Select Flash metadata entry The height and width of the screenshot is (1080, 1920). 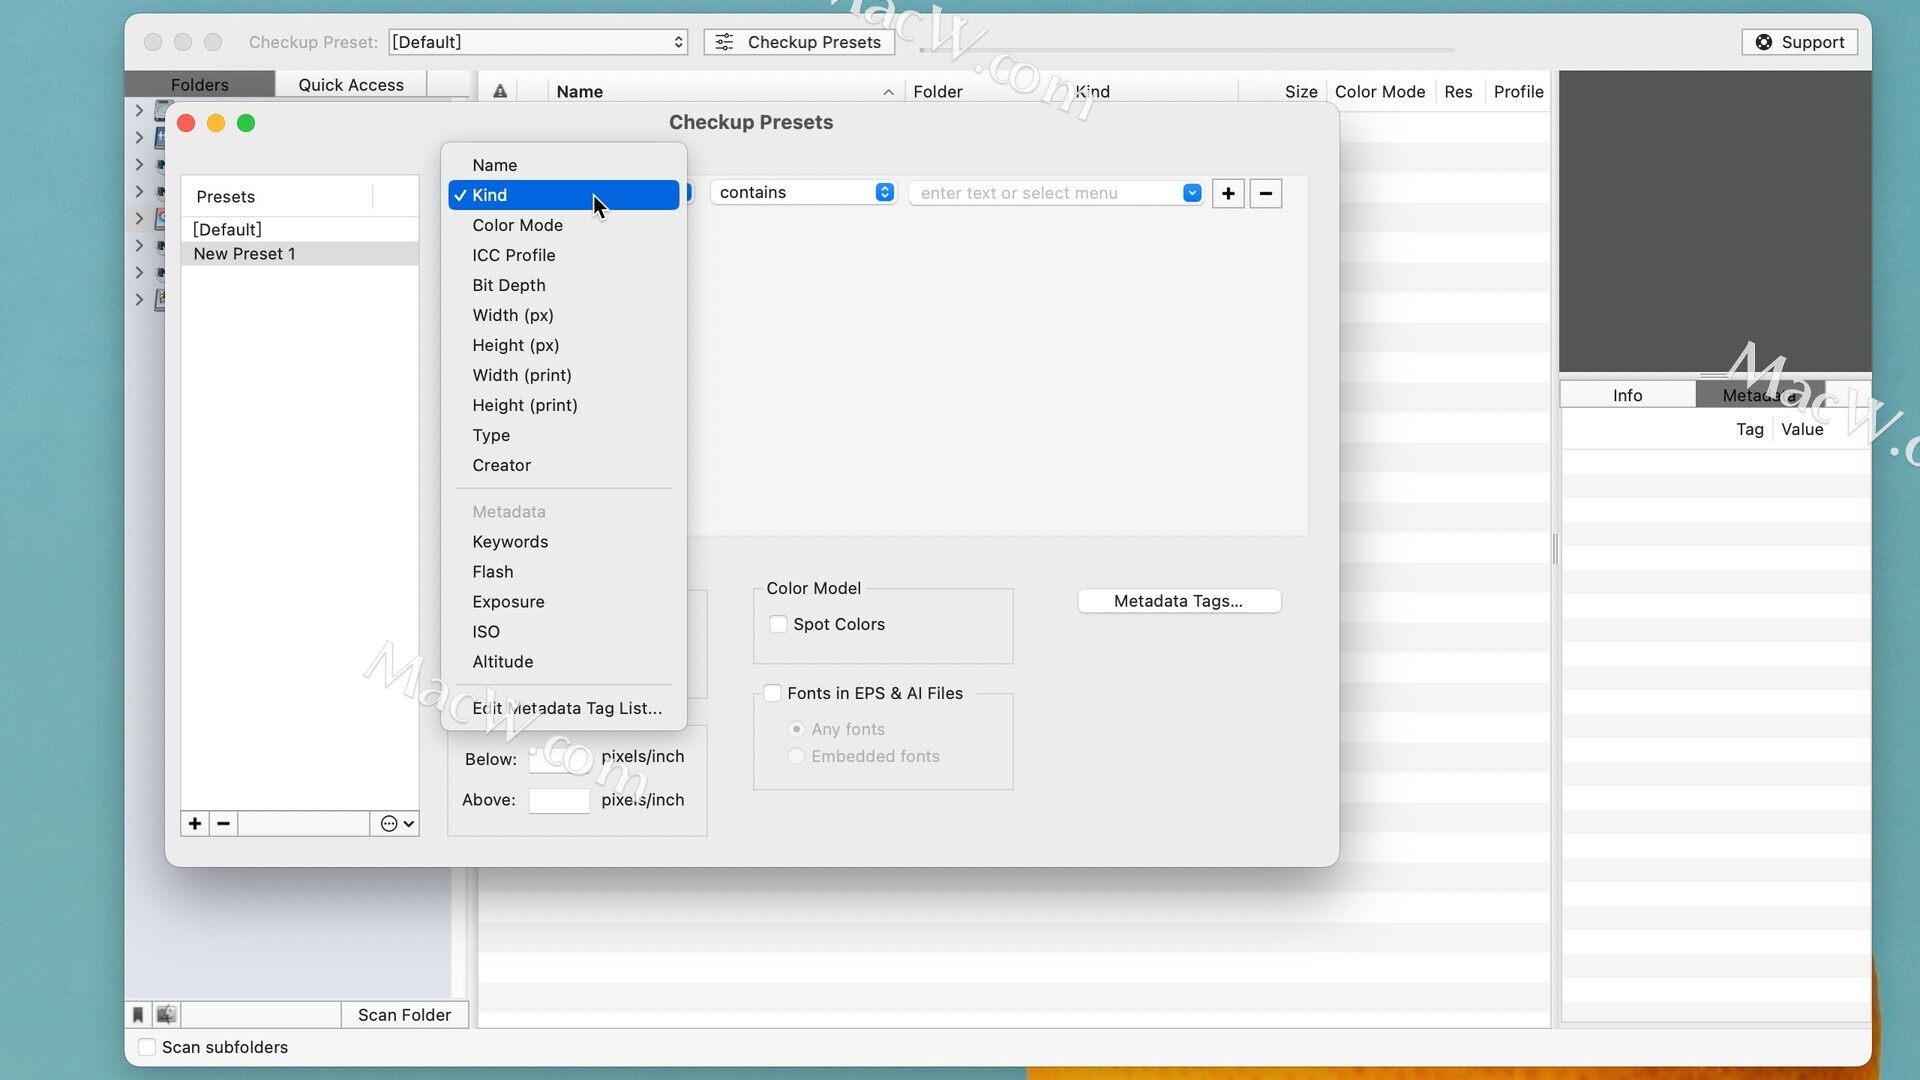[x=563, y=571]
